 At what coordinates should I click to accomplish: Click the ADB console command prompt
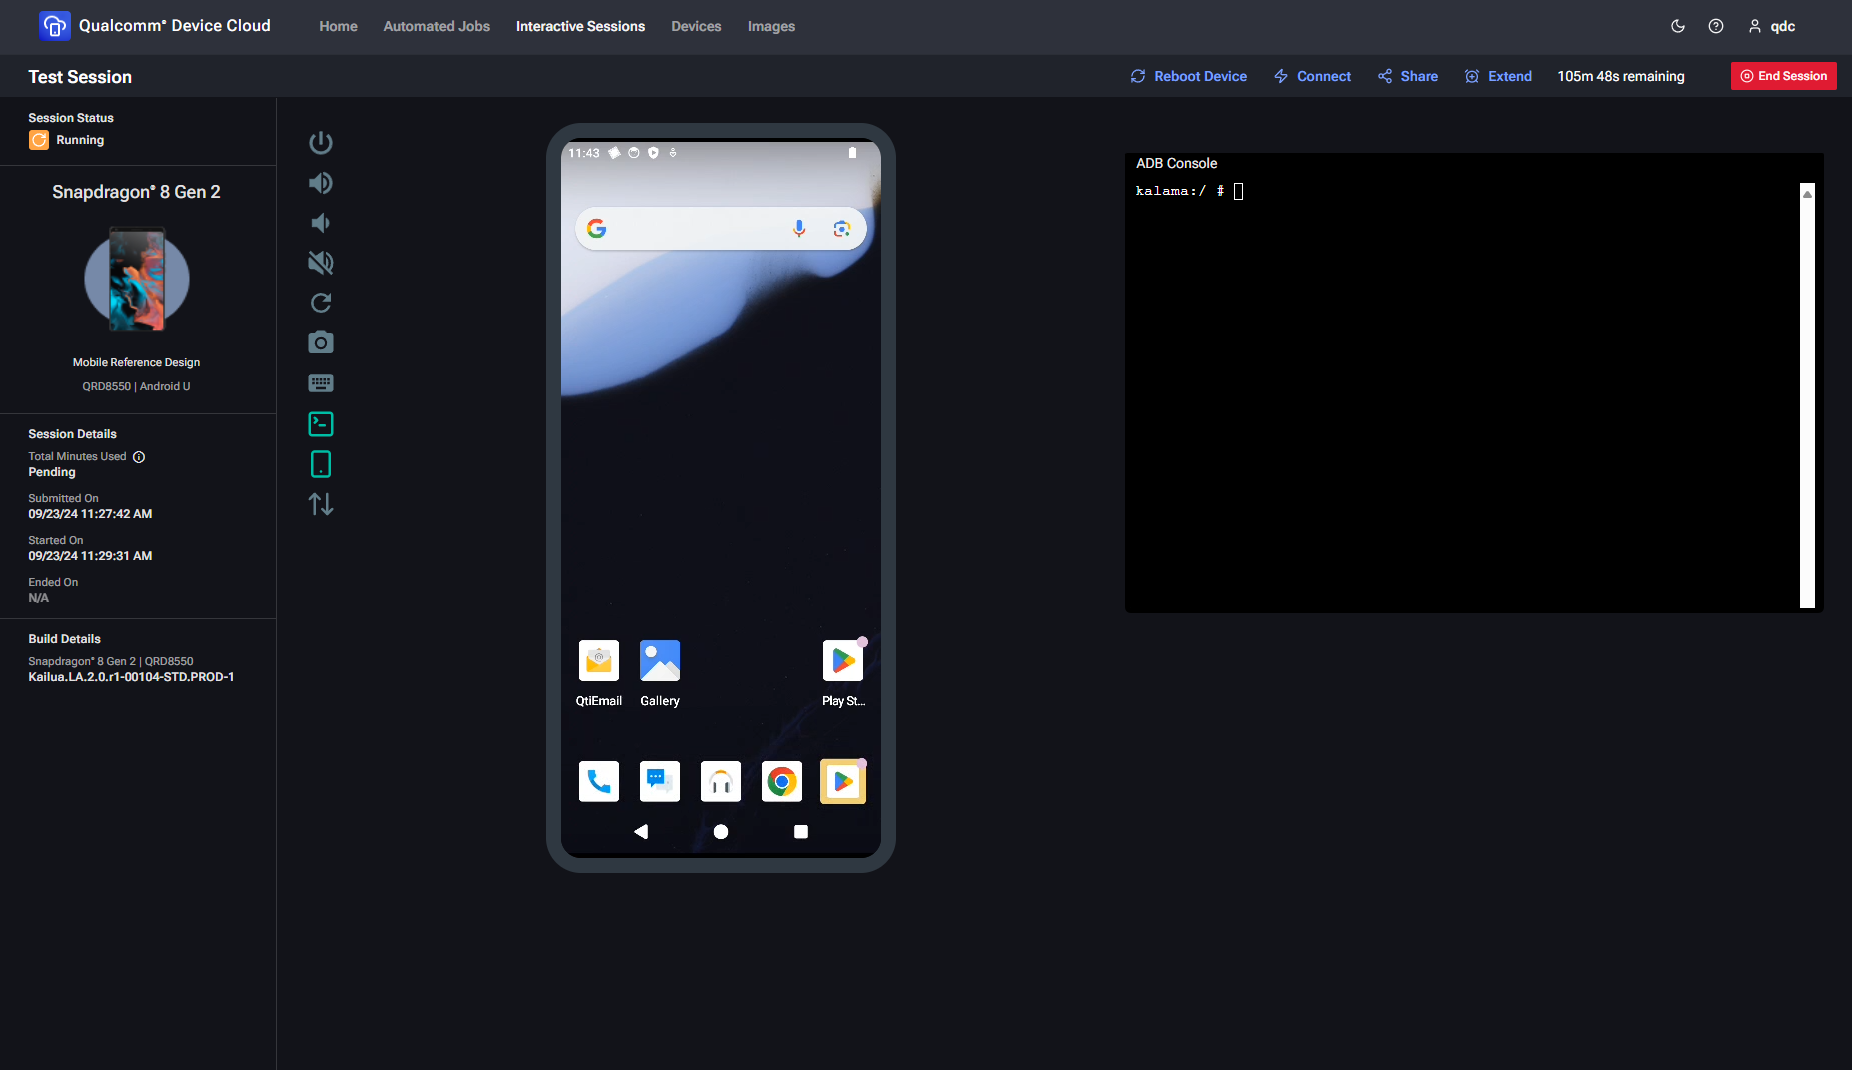point(1190,191)
